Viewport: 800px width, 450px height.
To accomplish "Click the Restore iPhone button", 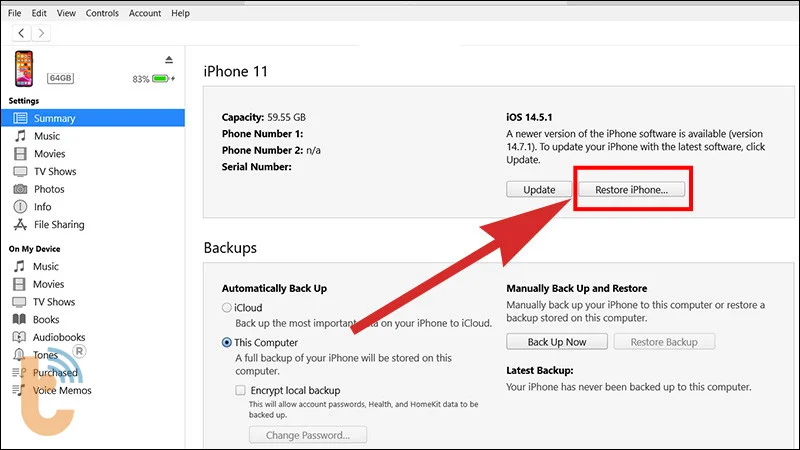I will 632,189.
